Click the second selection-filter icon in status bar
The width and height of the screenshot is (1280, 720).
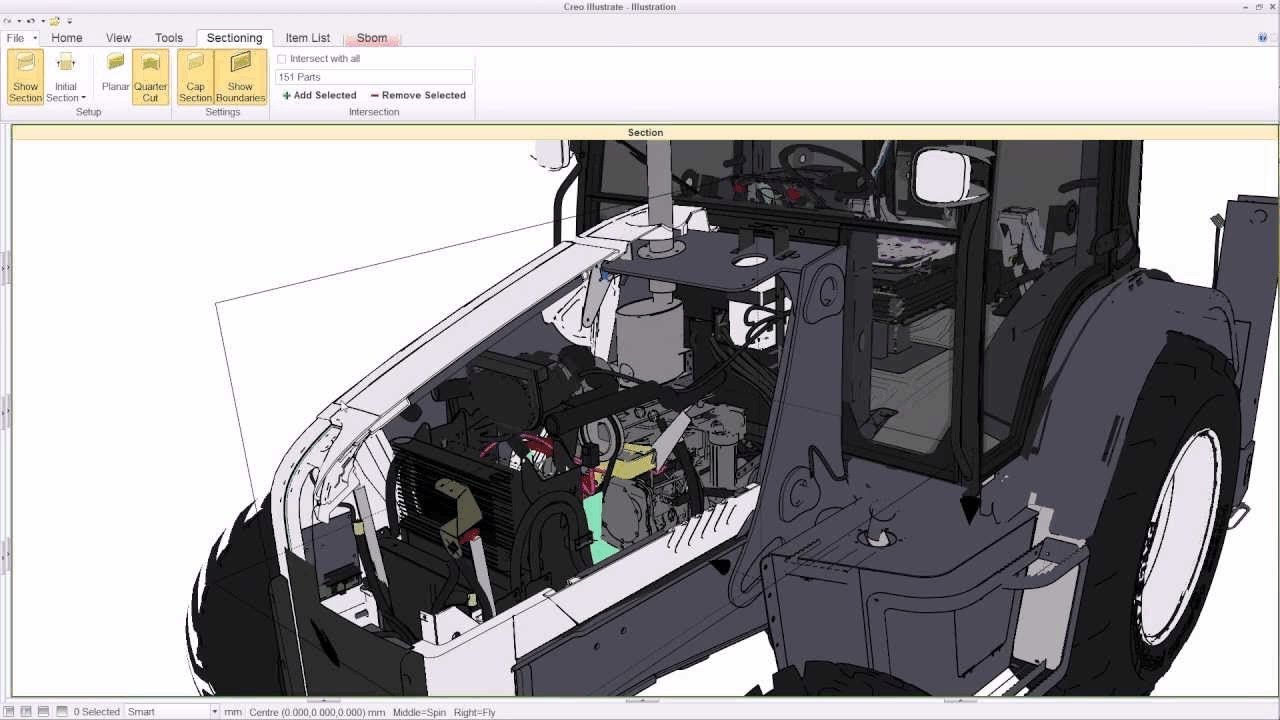(25, 712)
